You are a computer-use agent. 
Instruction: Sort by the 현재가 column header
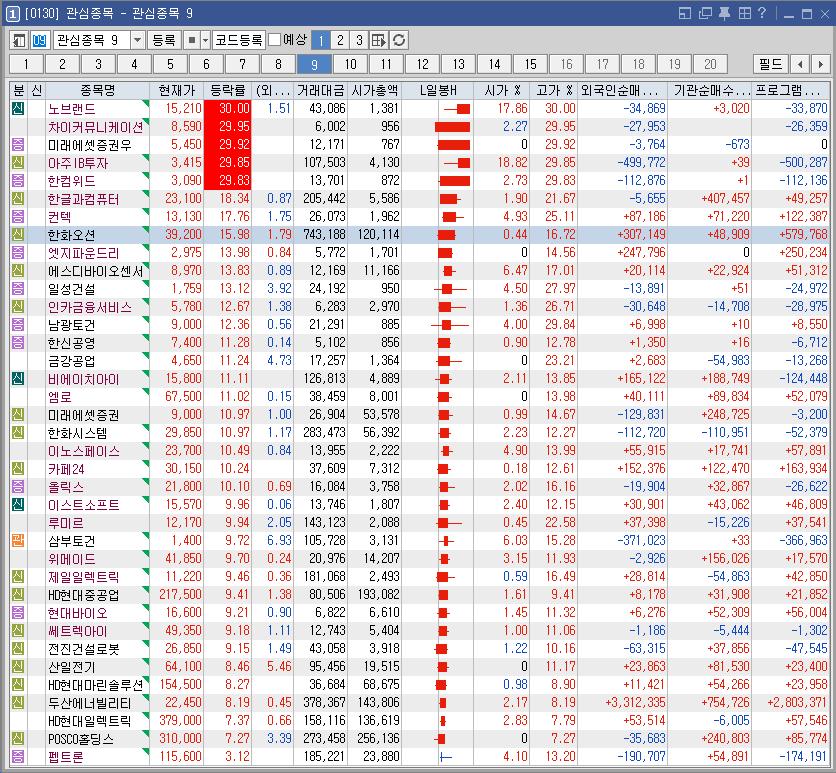pyautogui.click(x=176, y=91)
